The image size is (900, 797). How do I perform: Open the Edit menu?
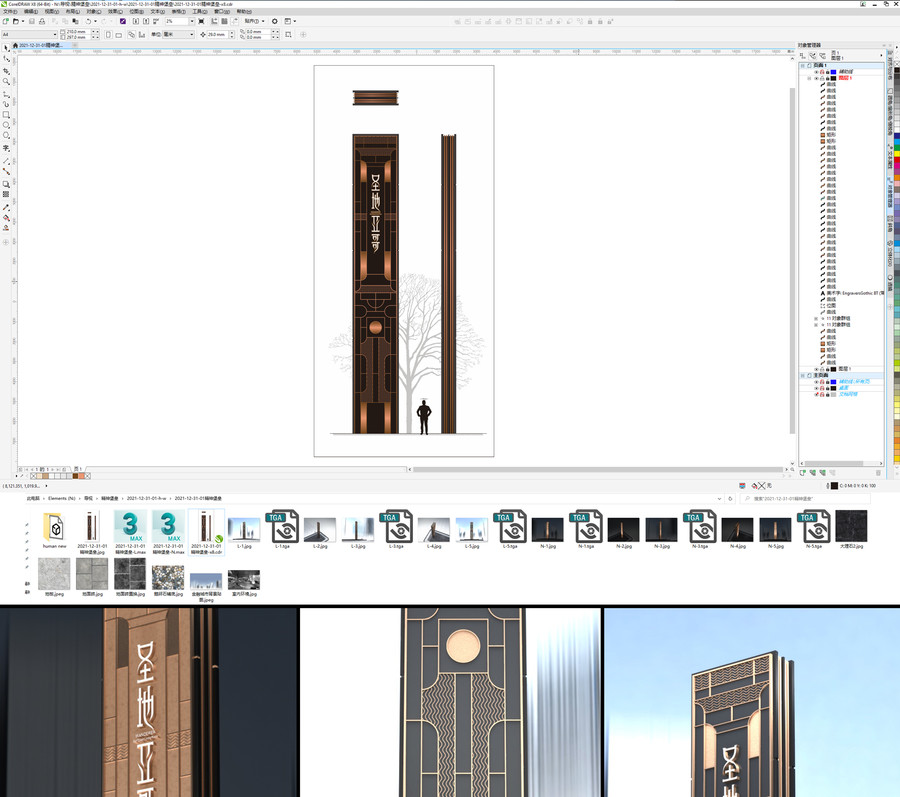pos(31,11)
